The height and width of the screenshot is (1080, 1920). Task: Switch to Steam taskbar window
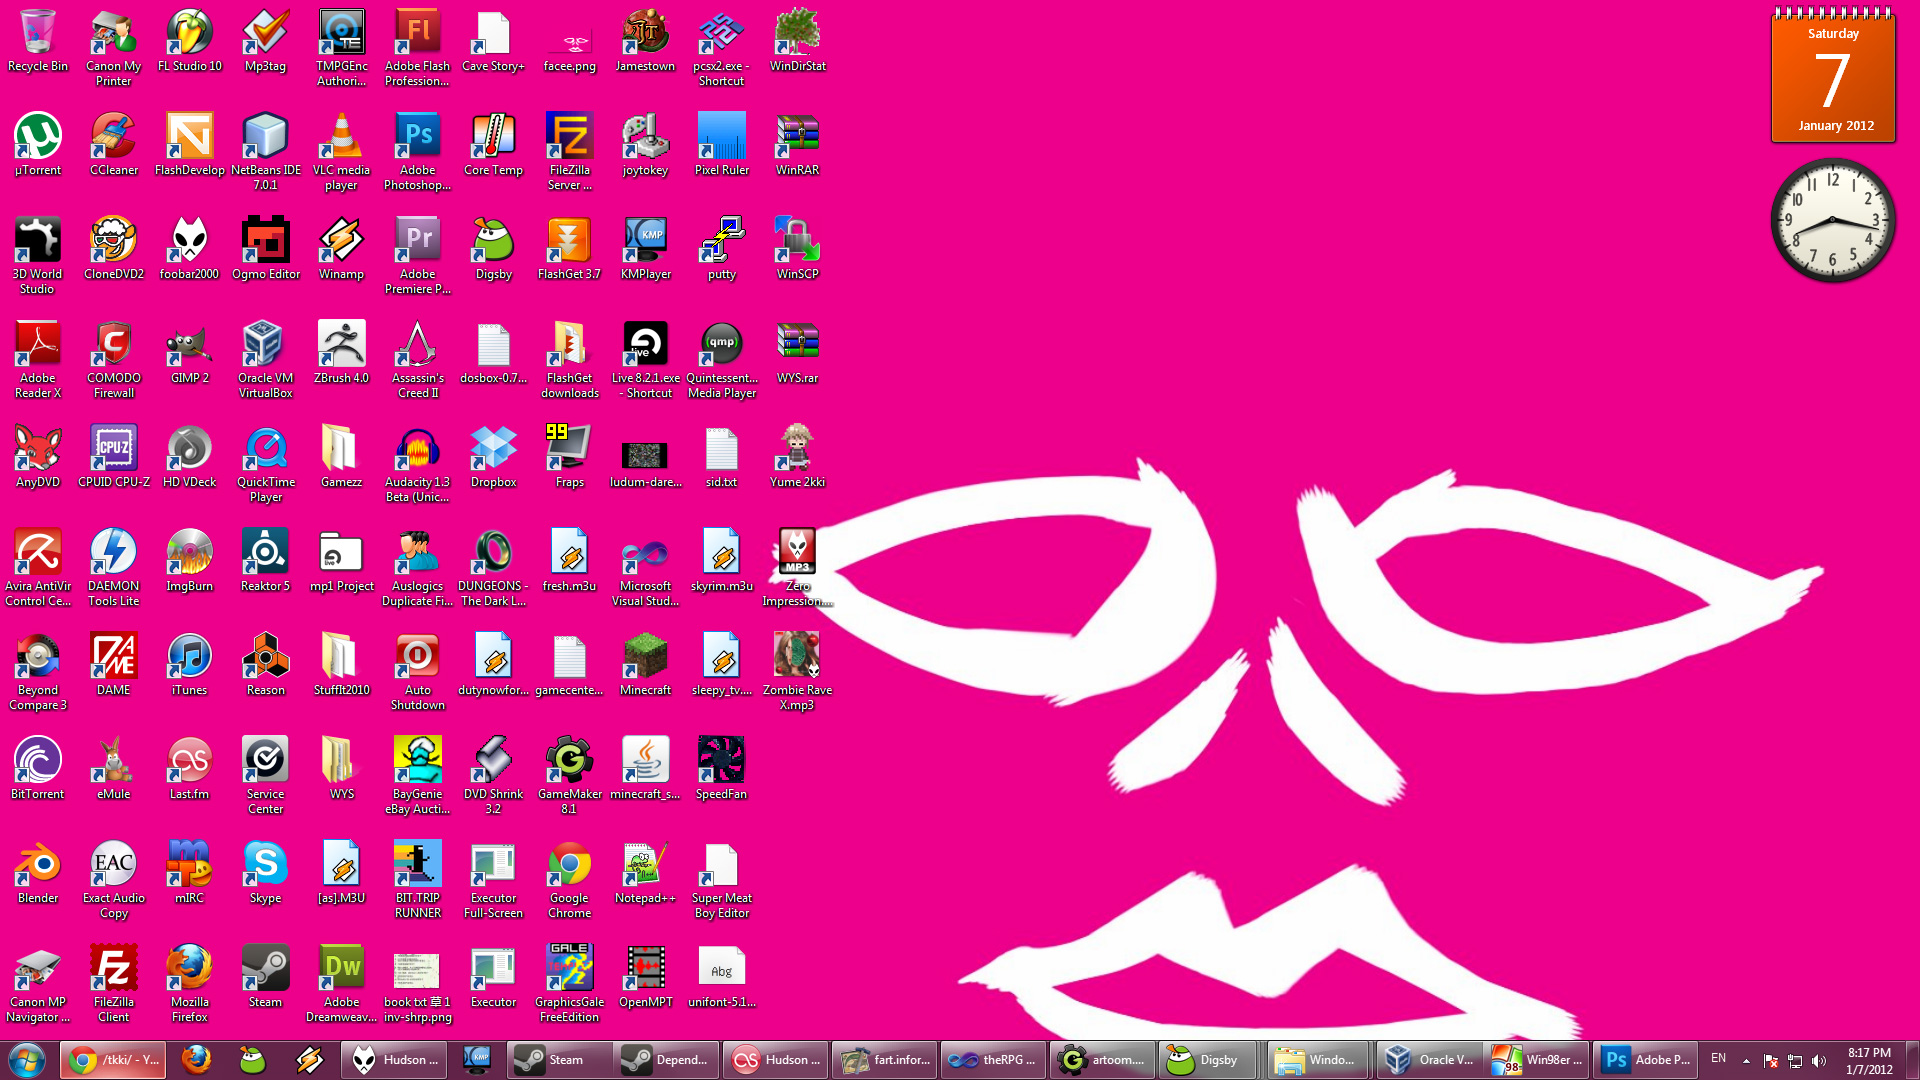(x=559, y=1060)
